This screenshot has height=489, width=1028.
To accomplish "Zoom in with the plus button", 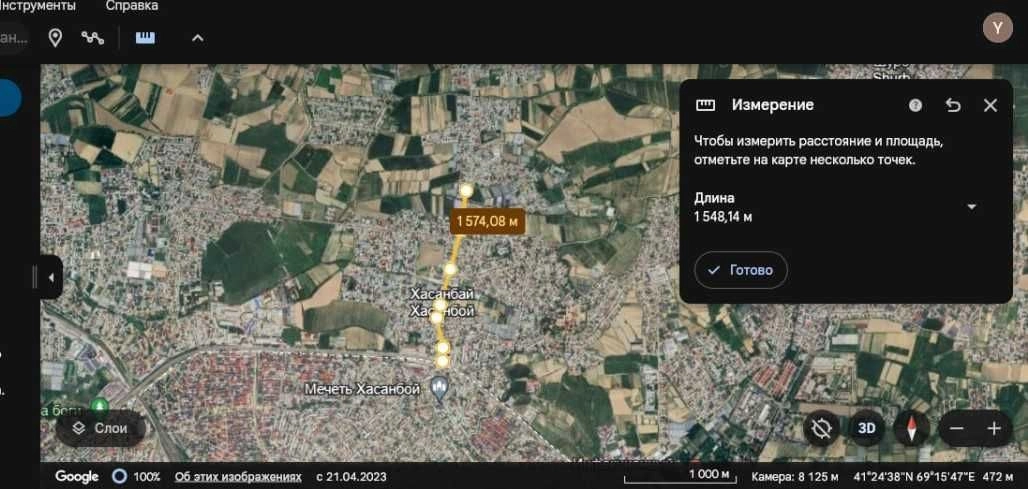I will [994, 429].
